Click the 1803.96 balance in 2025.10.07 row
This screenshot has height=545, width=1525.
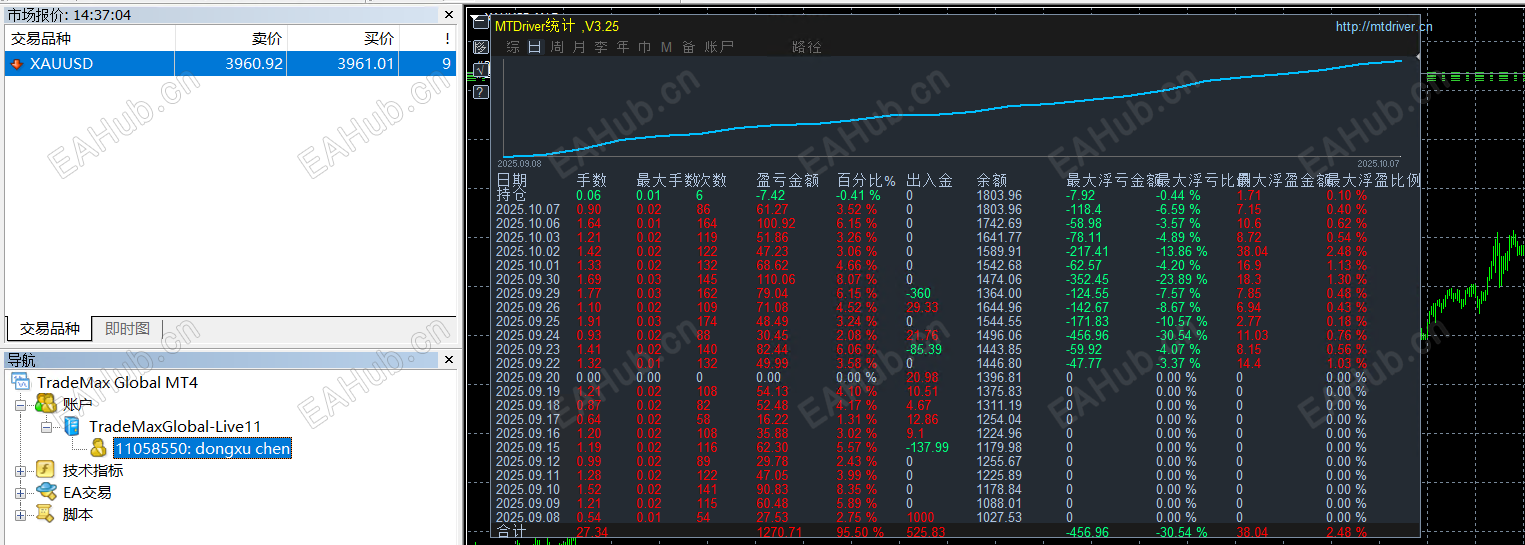tap(999, 209)
